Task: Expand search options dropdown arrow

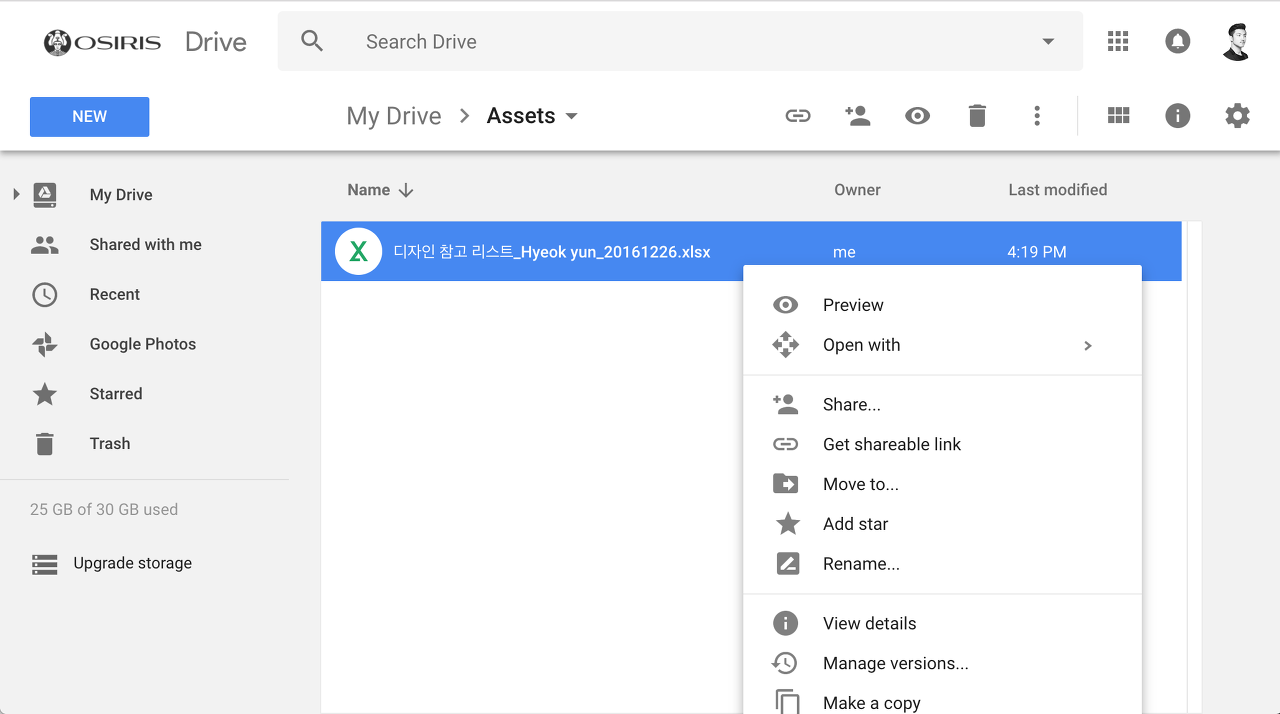Action: coord(1048,42)
